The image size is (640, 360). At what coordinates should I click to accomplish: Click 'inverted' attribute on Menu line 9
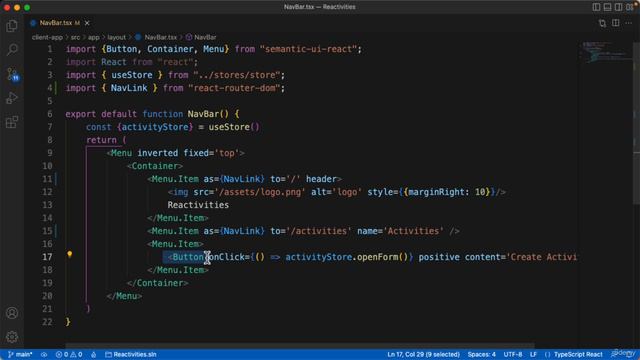click(x=158, y=153)
